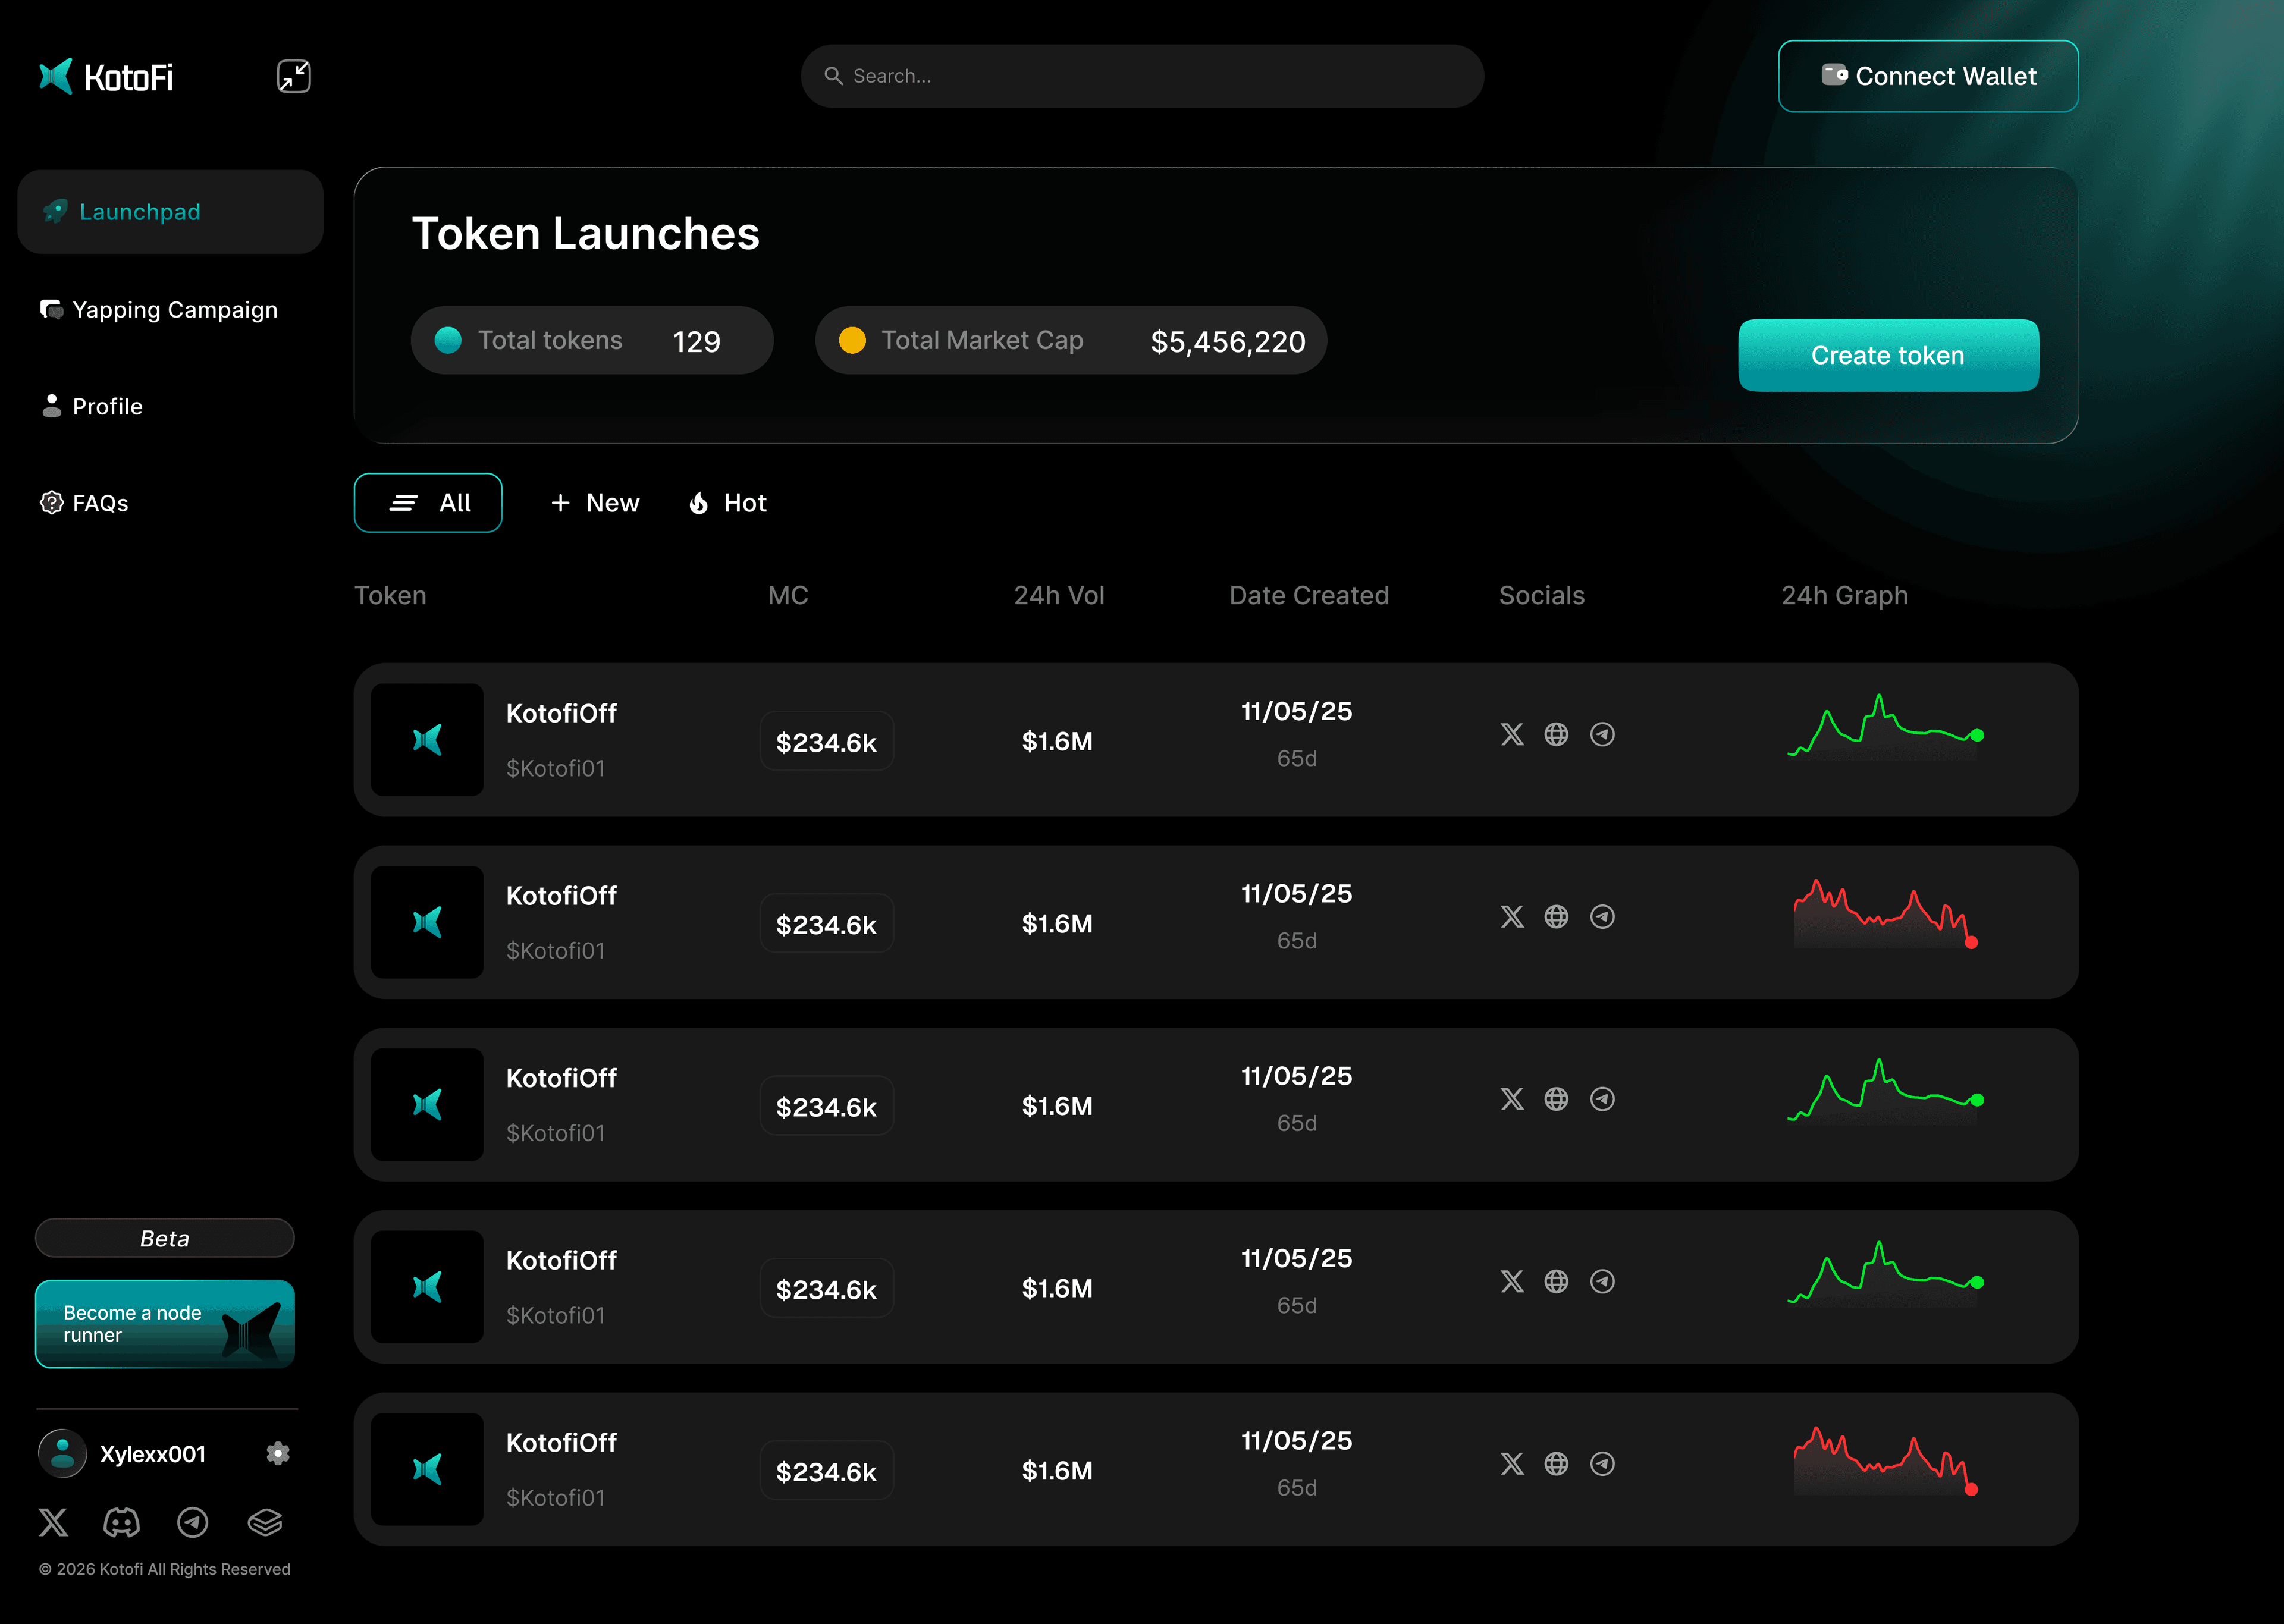The image size is (2284, 1624).
Task: Switch to the New tokens filter
Action: pos(595,503)
